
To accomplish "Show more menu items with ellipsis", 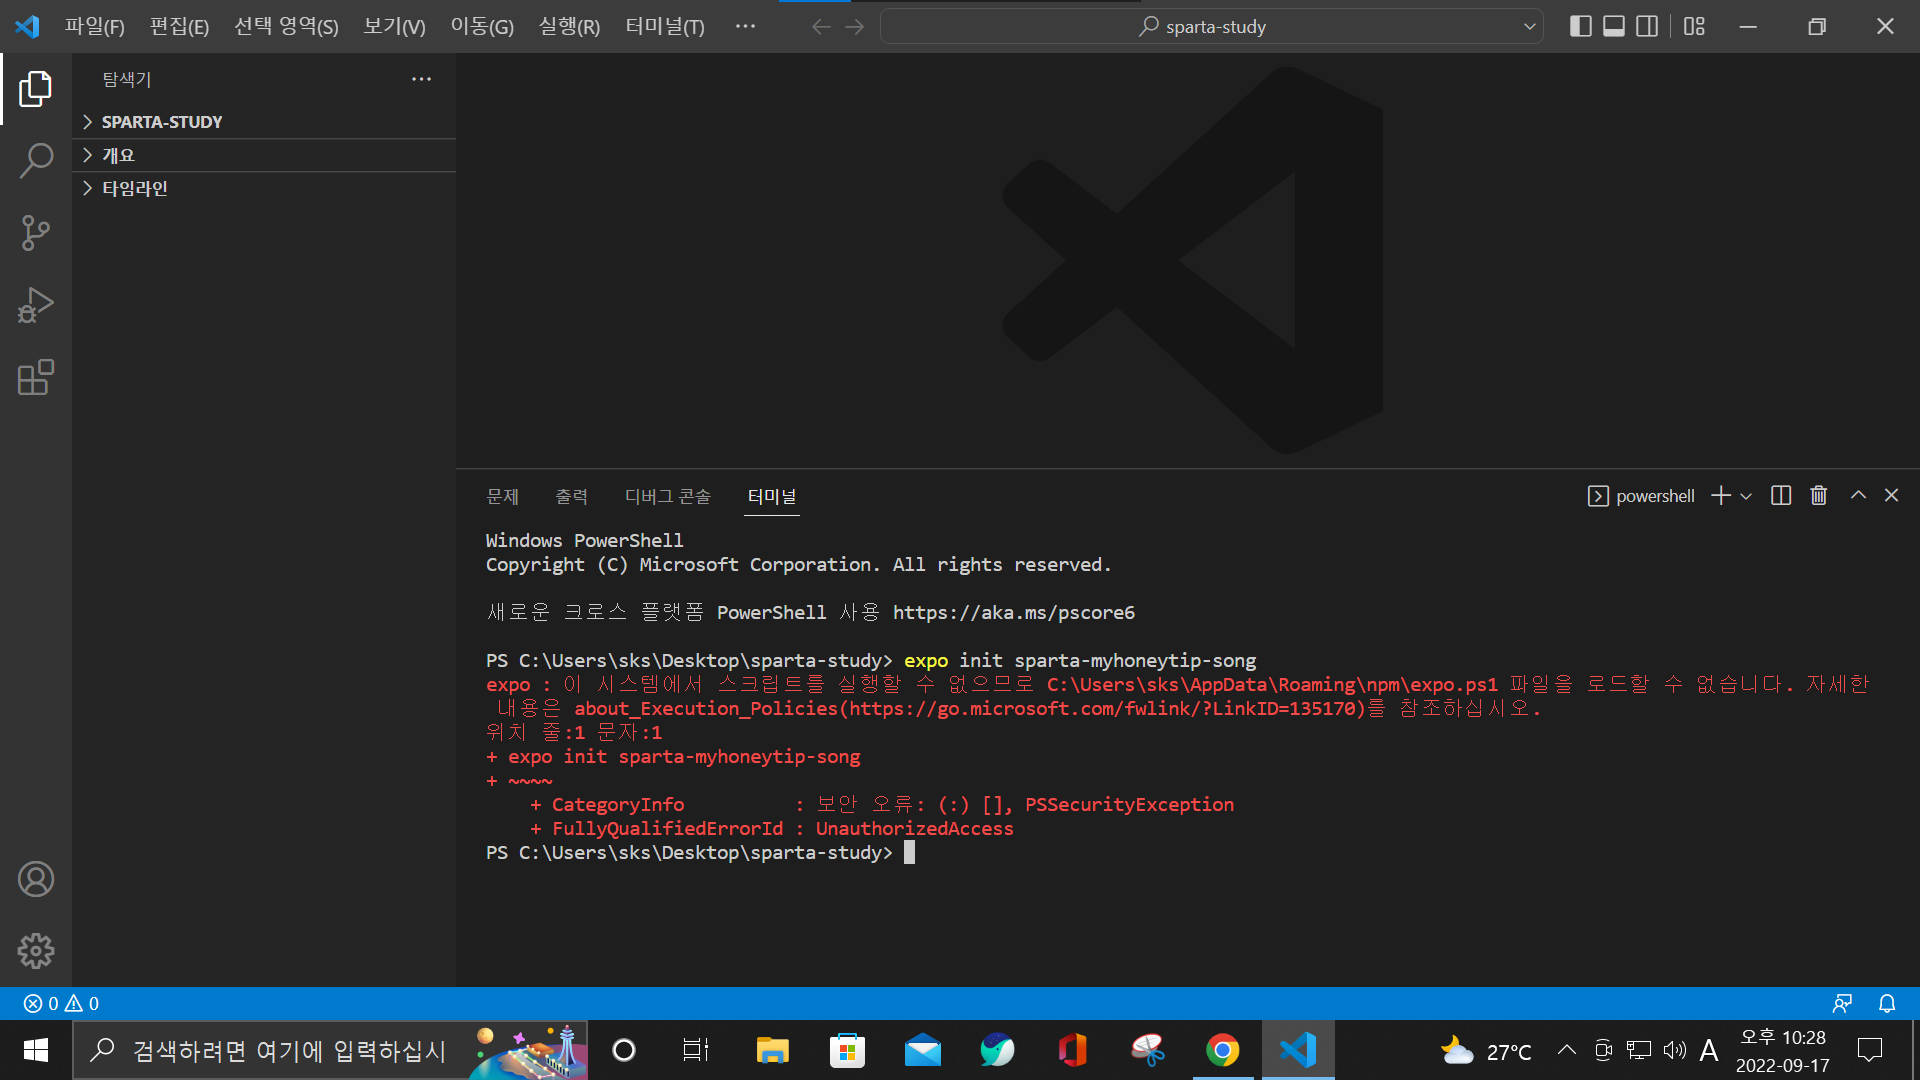I will 745,27.
